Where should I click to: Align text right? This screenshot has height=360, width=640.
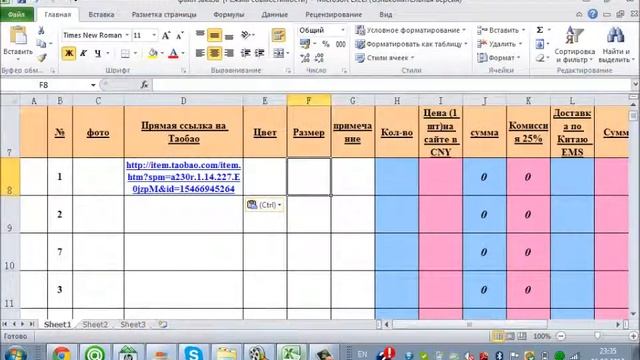pos(229,53)
